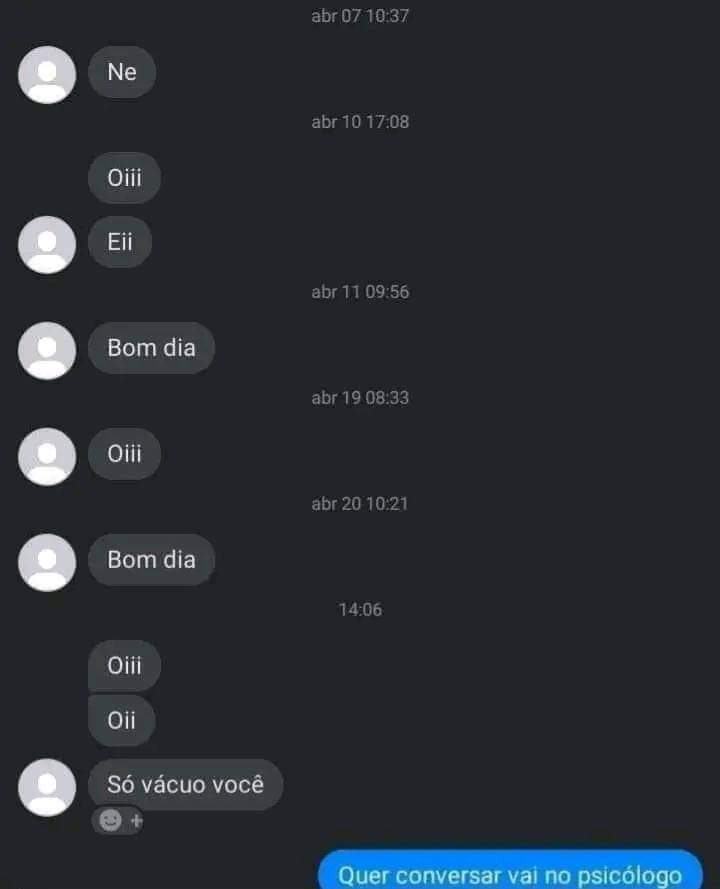Click the "Oii" message bubble
The image size is (720, 889).
[x=121, y=721]
